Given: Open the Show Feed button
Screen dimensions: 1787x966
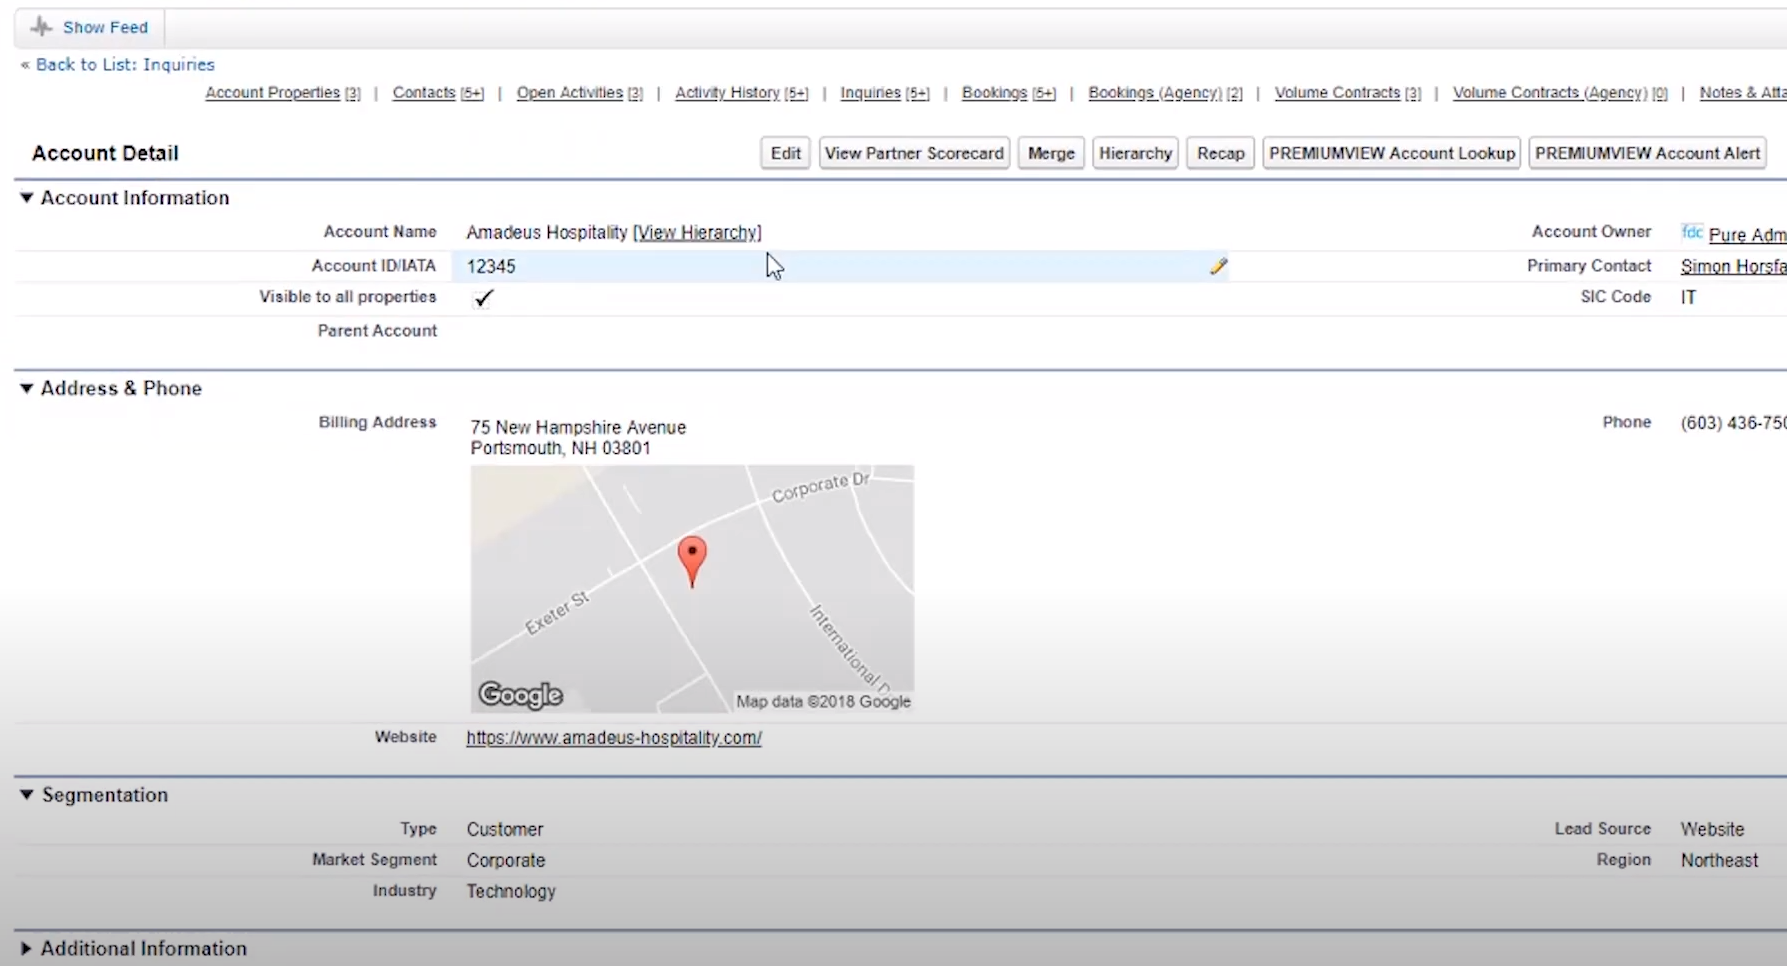Looking at the screenshot, I should (x=90, y=27).
